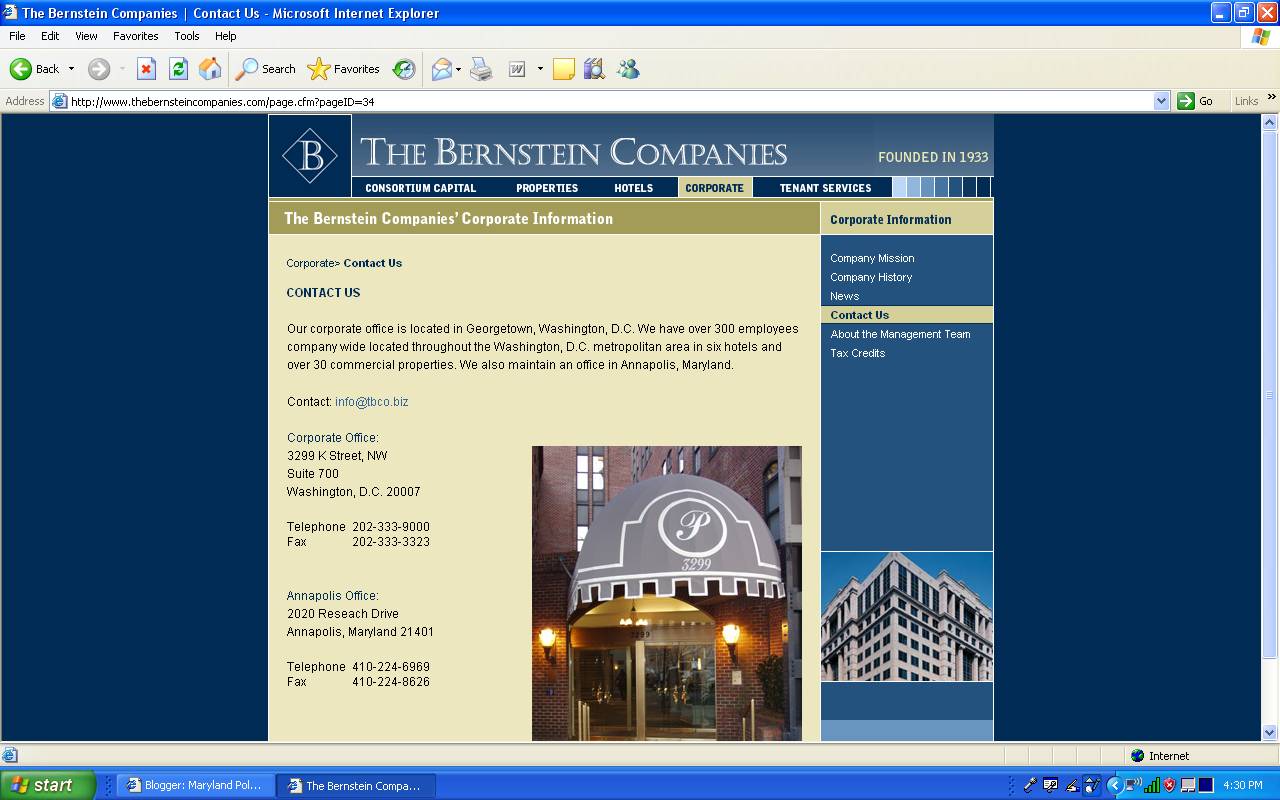Open the address bar URL dropdown
The height and width of the screenshot is (800, 1280).
(x=1161, y=101)
